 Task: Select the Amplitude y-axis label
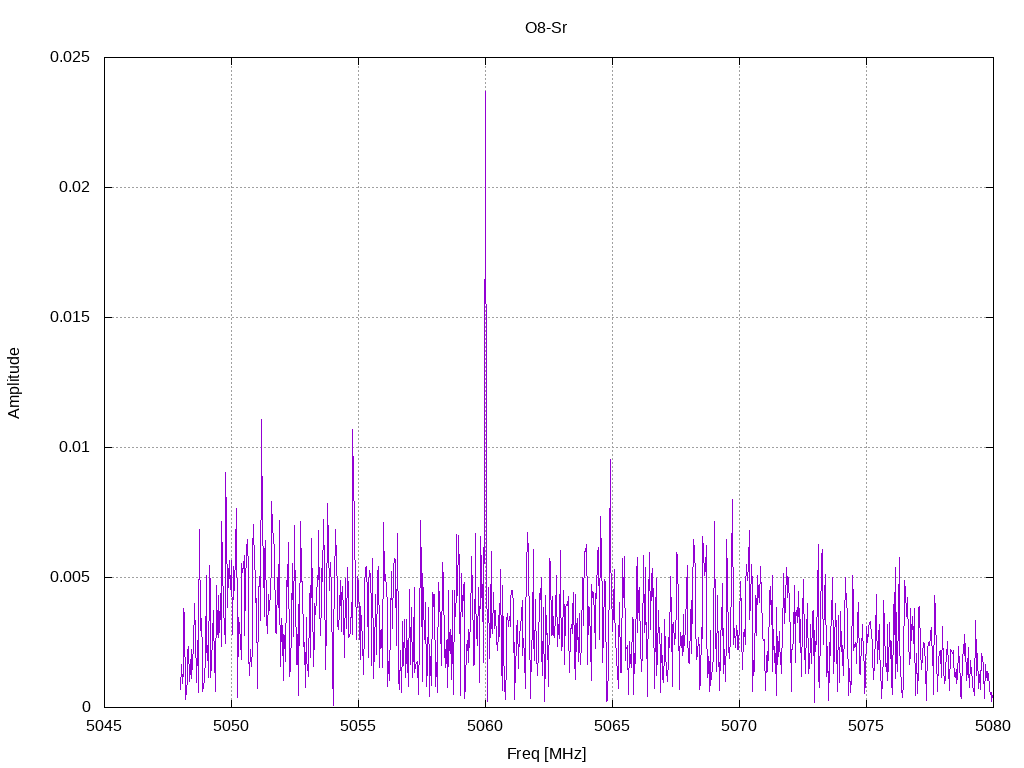[14, 383]
